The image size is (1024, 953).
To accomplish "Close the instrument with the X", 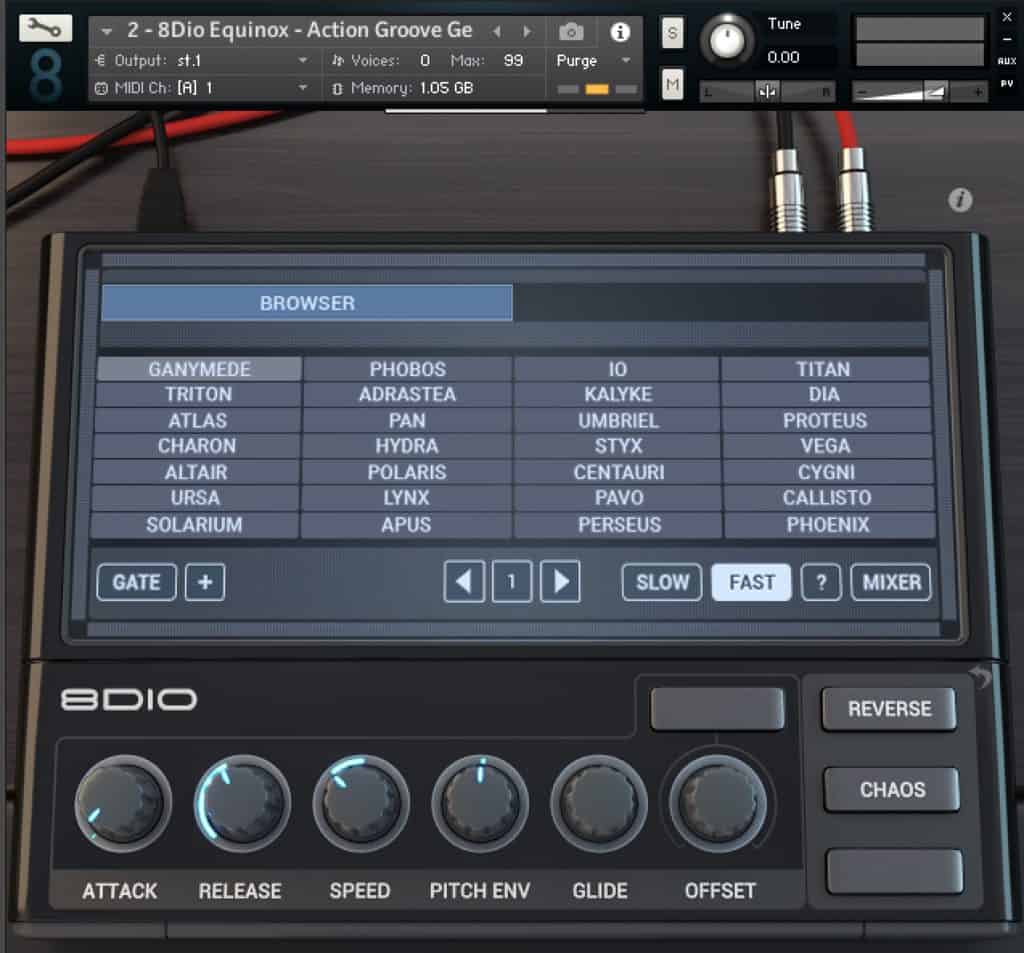I will point(1006,18).
